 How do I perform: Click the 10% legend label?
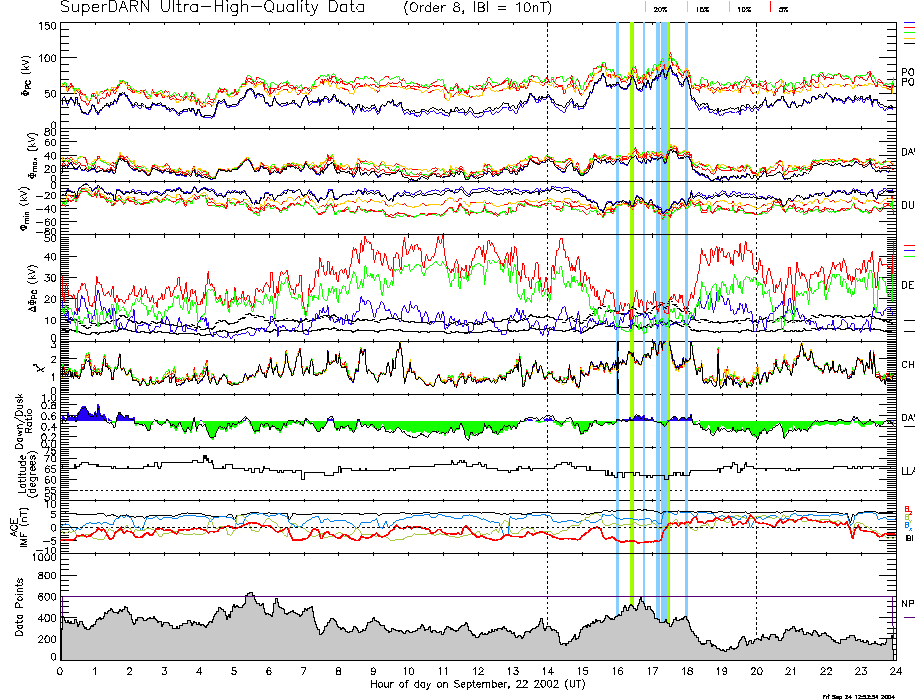coord(744,8)
